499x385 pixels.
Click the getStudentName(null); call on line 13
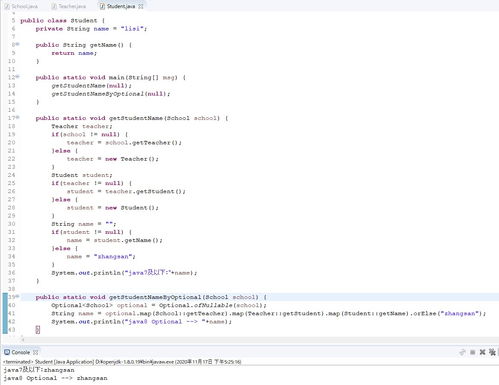coord(91,86)
